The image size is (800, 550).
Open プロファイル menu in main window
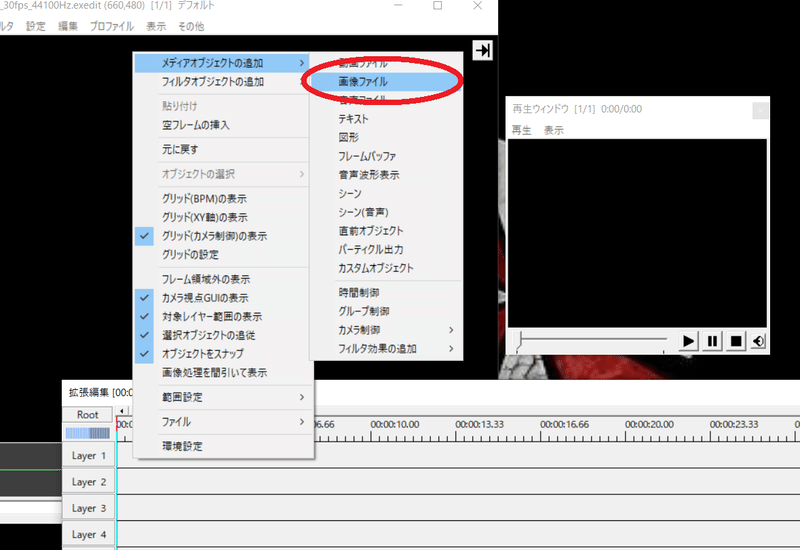coord(112,26)
